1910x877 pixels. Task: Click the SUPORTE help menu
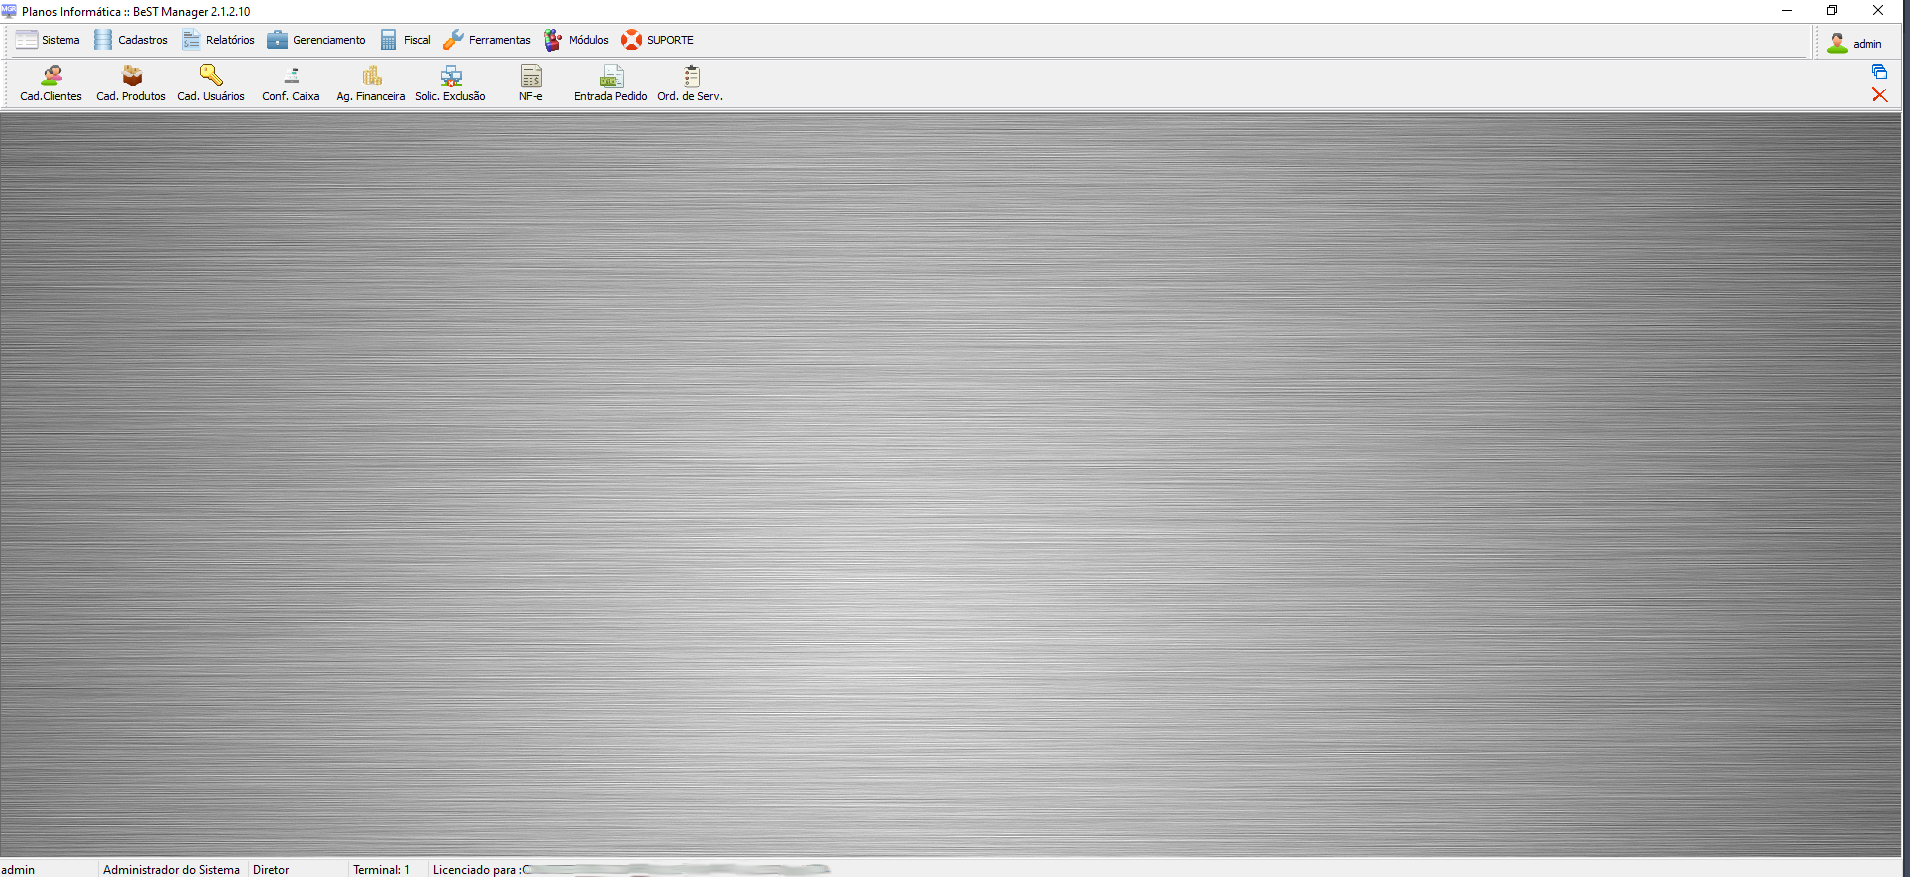tap(658, 40)
